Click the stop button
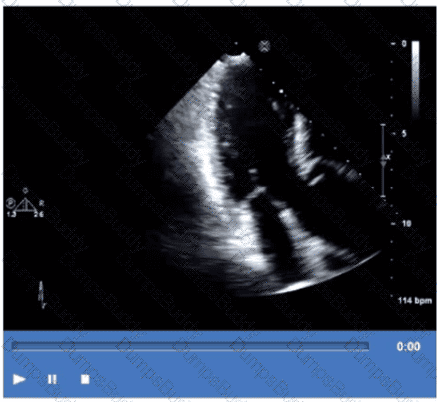 tap(85, 379)
